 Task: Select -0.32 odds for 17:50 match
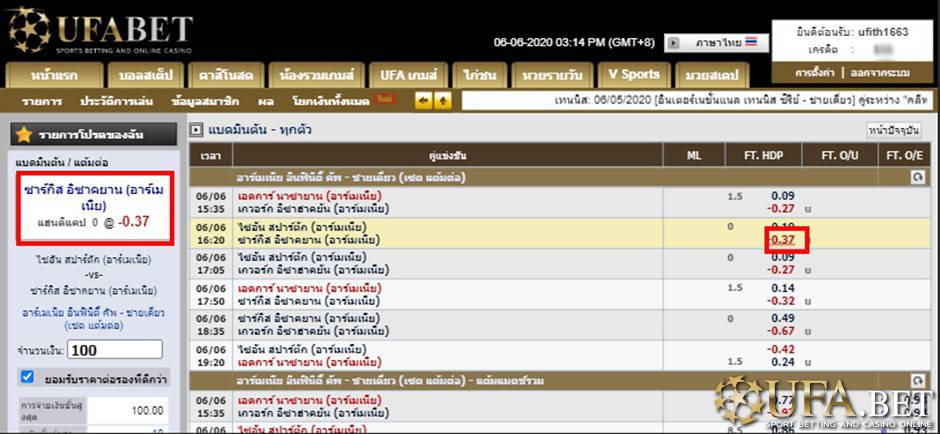coord(782,301)
